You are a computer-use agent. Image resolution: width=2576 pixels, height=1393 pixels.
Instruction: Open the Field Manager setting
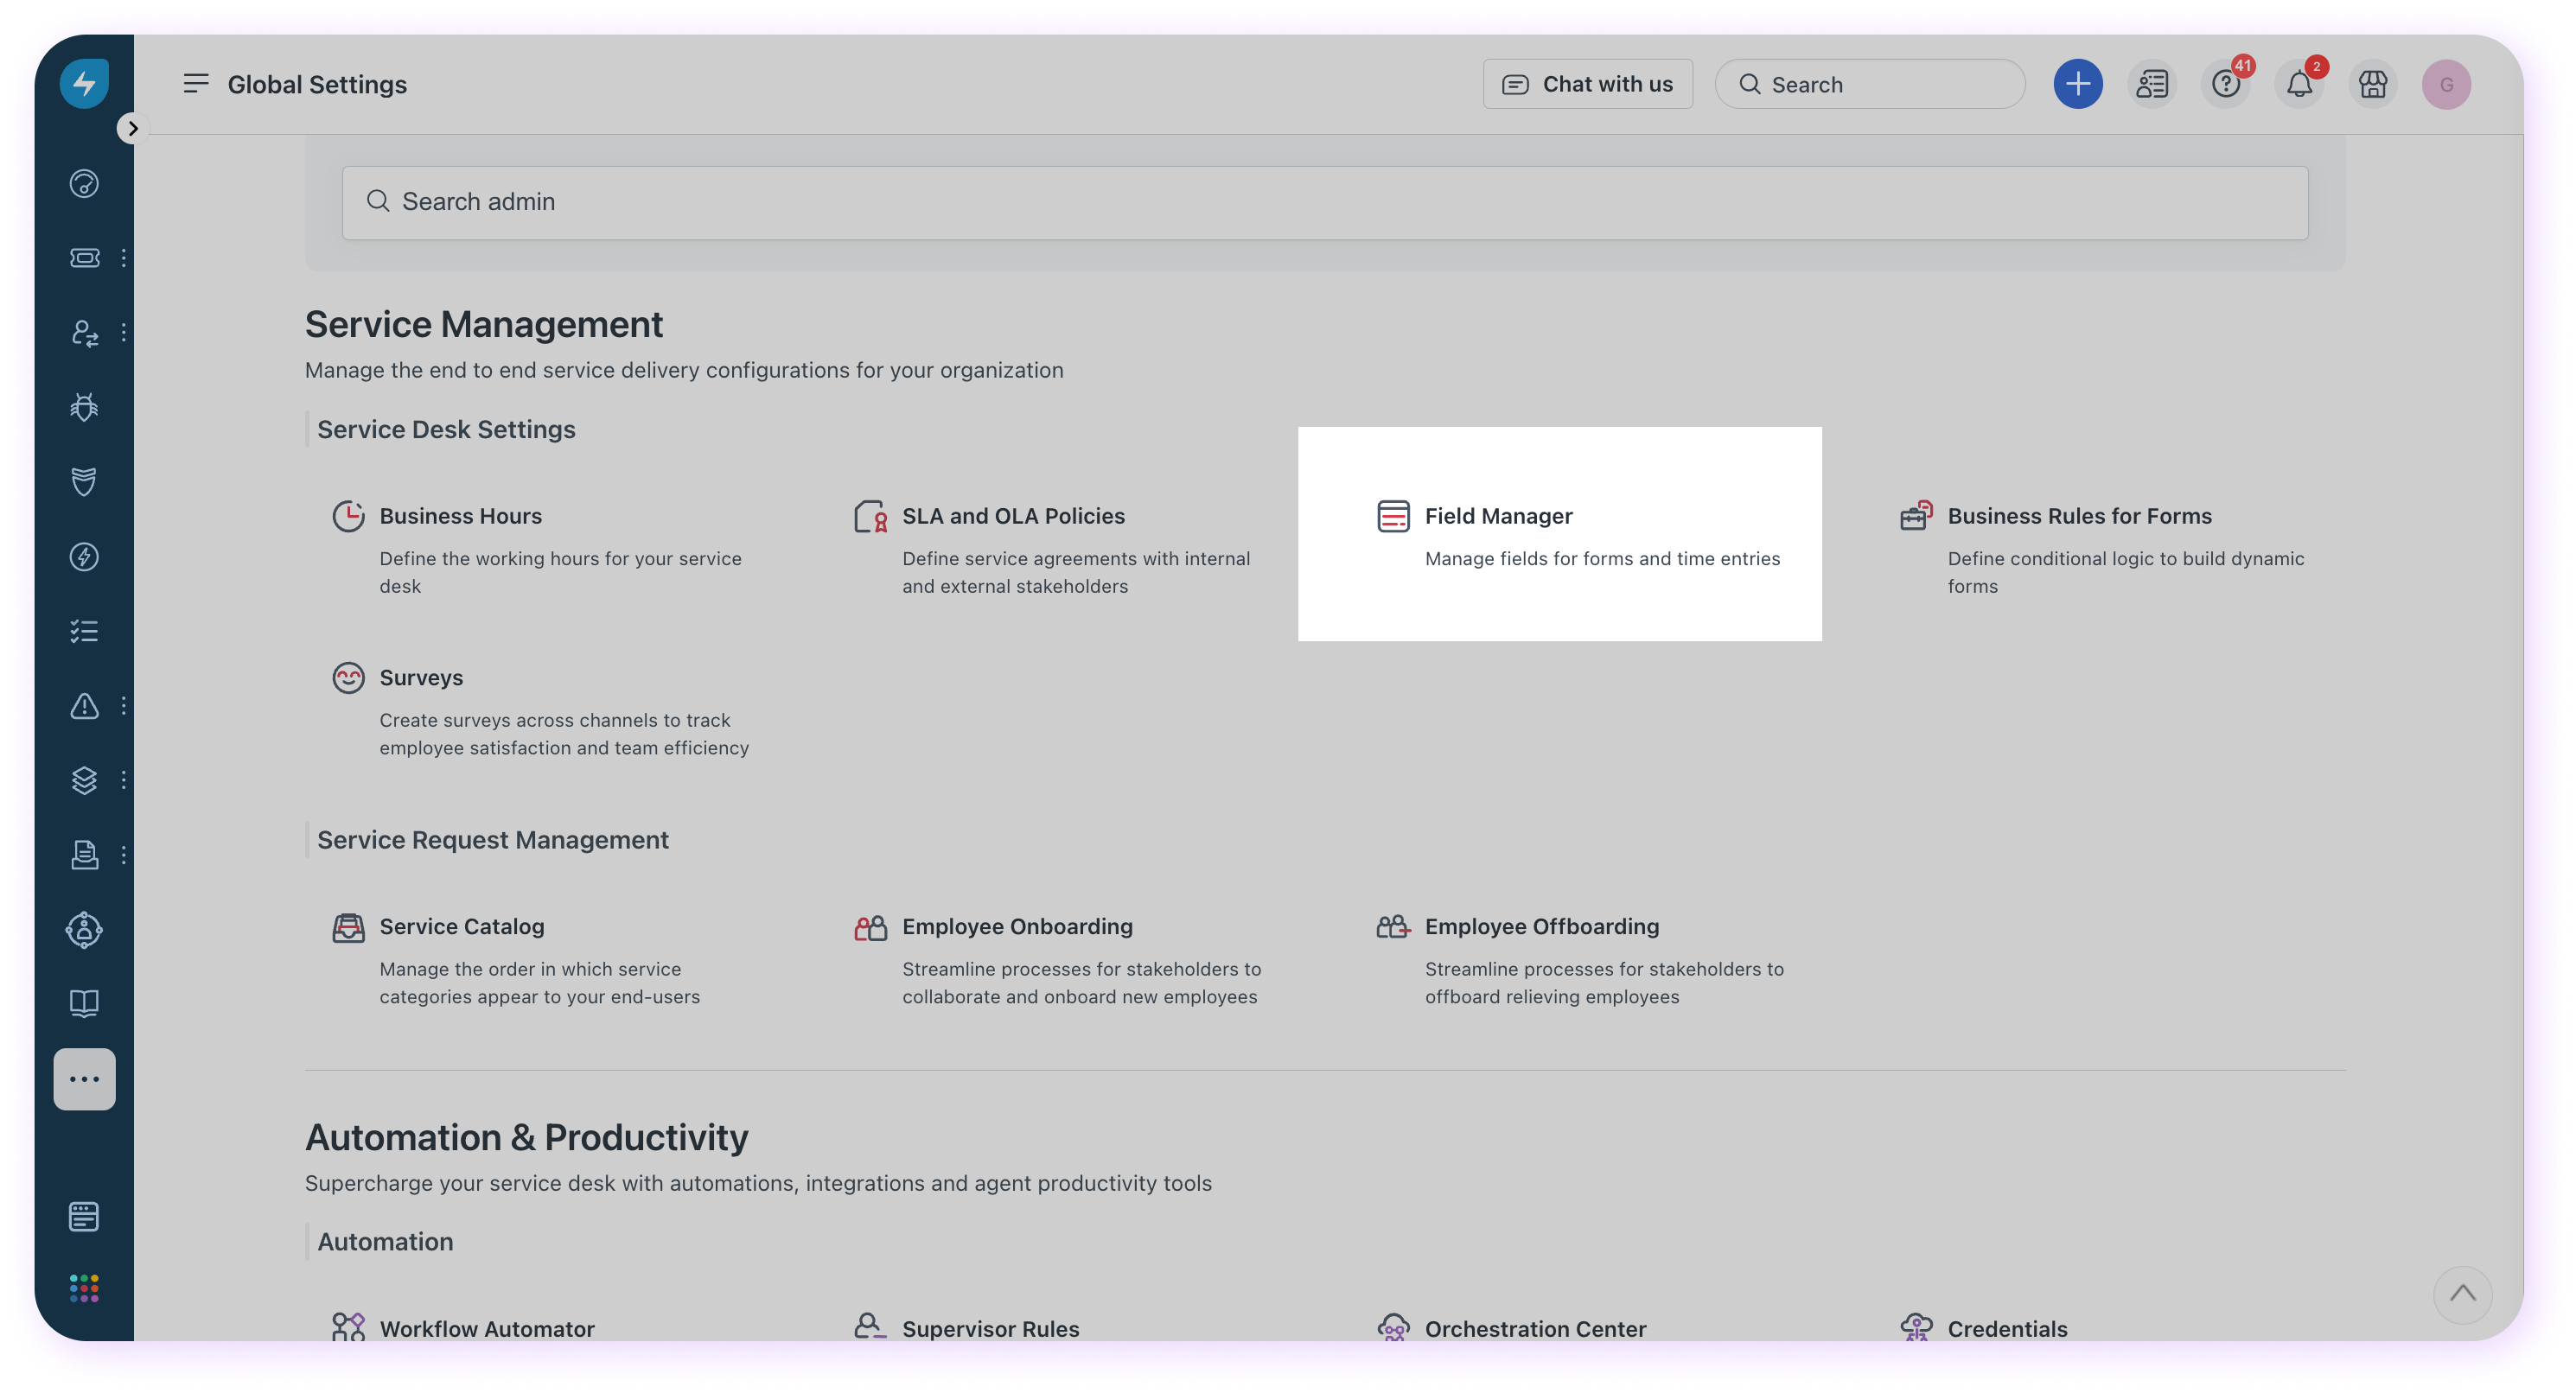[x=1498, y=516]
